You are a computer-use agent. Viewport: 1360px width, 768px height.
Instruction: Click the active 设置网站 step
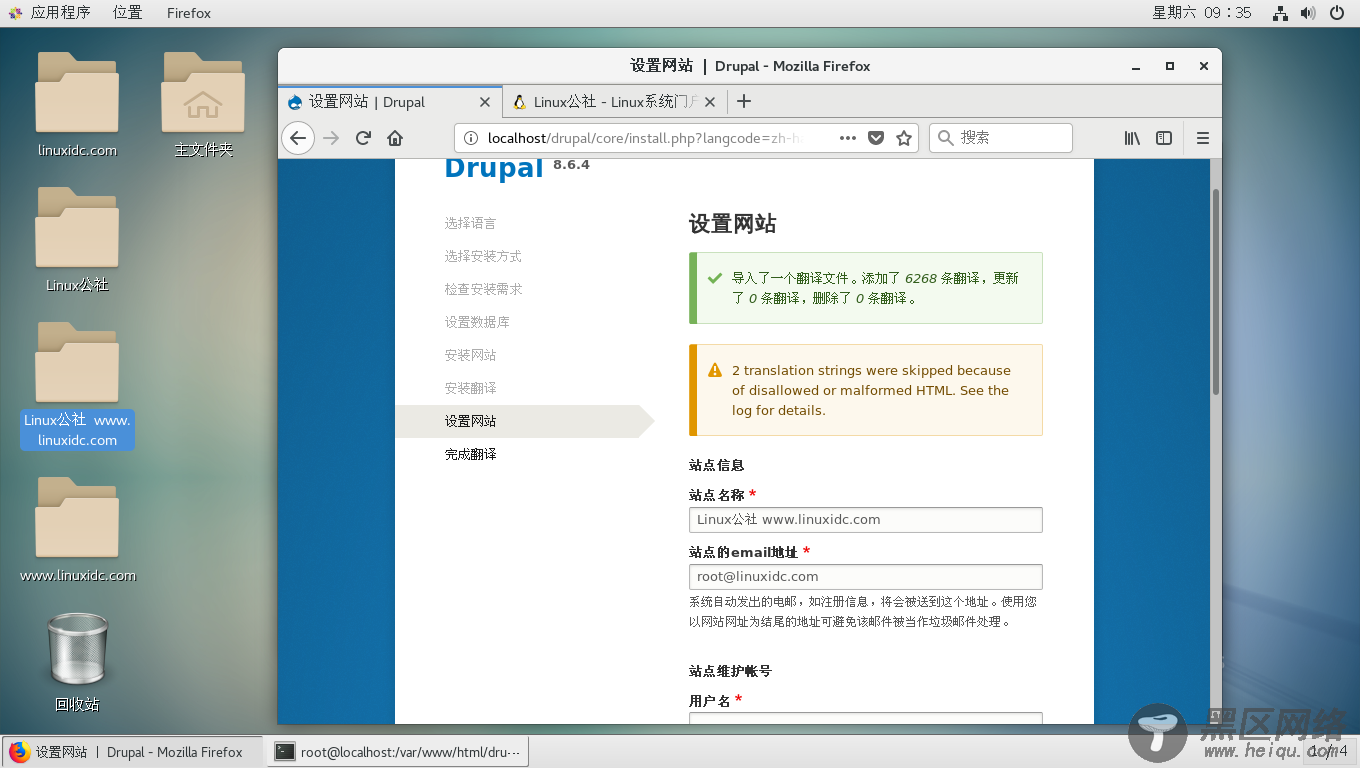click(524, 421)
